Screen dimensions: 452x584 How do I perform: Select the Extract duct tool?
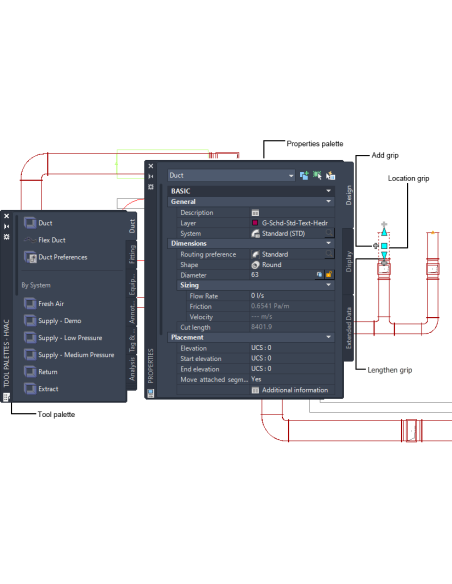[41, 389]
